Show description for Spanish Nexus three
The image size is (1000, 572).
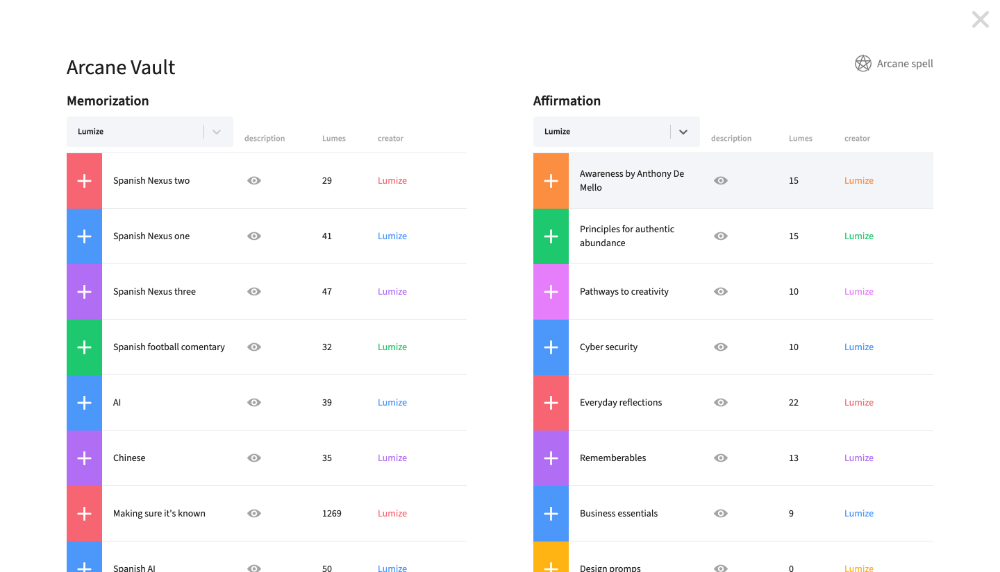point(254,291)
